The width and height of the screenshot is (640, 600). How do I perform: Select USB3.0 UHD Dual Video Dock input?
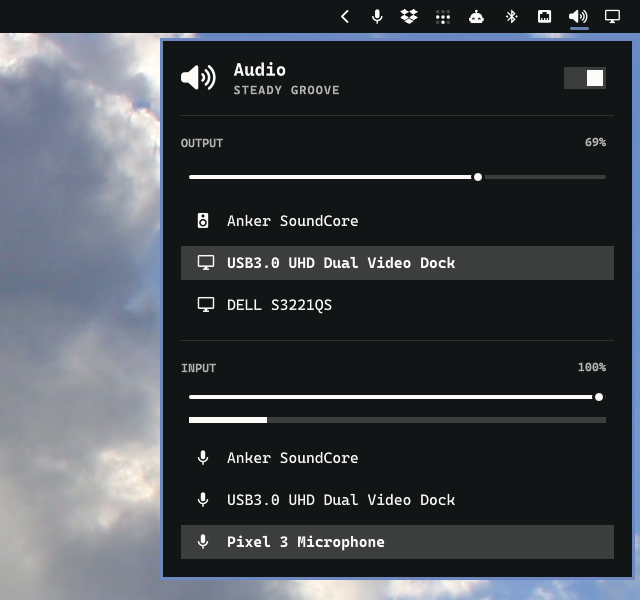coord(397,500)
